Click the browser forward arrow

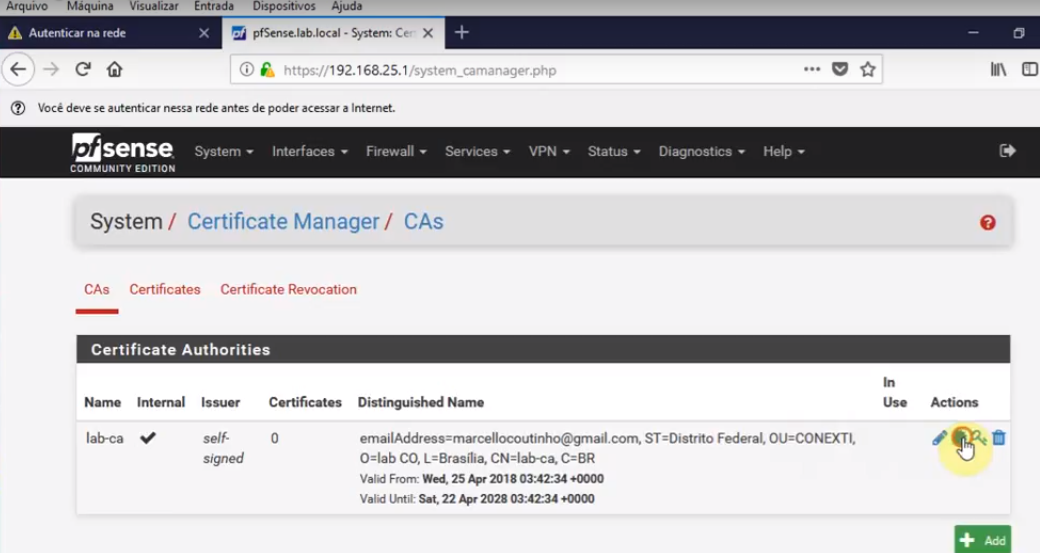51,70
